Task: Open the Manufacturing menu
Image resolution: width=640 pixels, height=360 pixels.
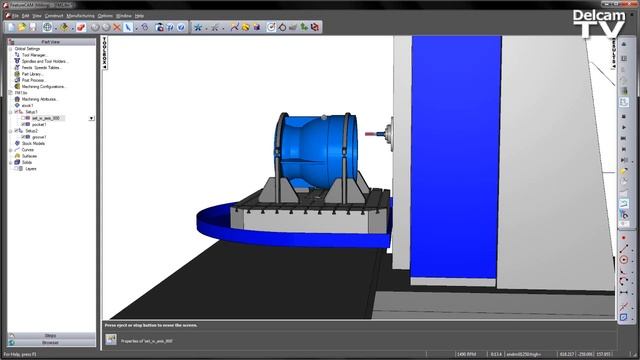Action: pos(80,16)
